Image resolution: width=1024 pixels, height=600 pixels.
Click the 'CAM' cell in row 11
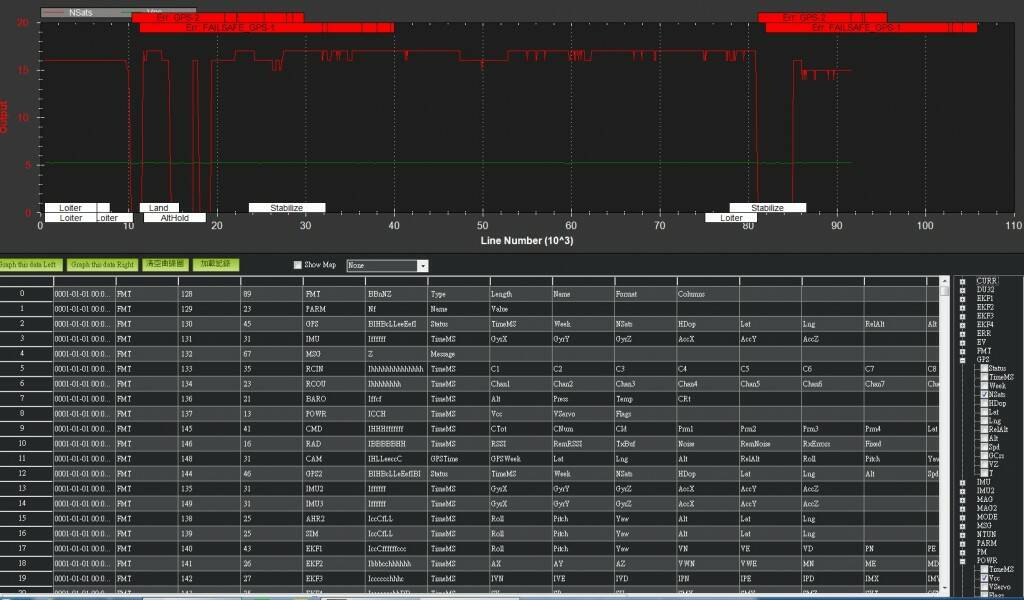[x=333, y=459]
